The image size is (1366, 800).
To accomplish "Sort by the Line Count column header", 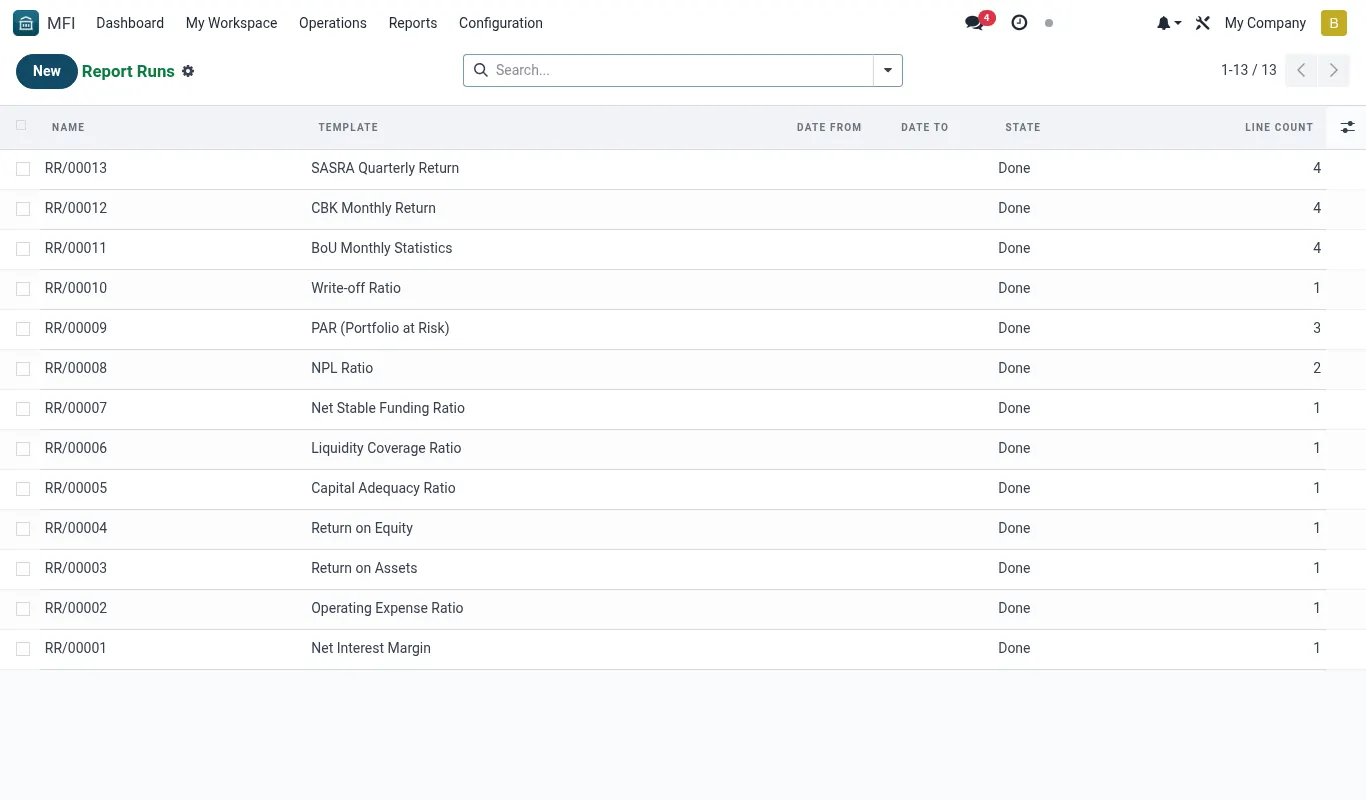I will (1278, 127).
